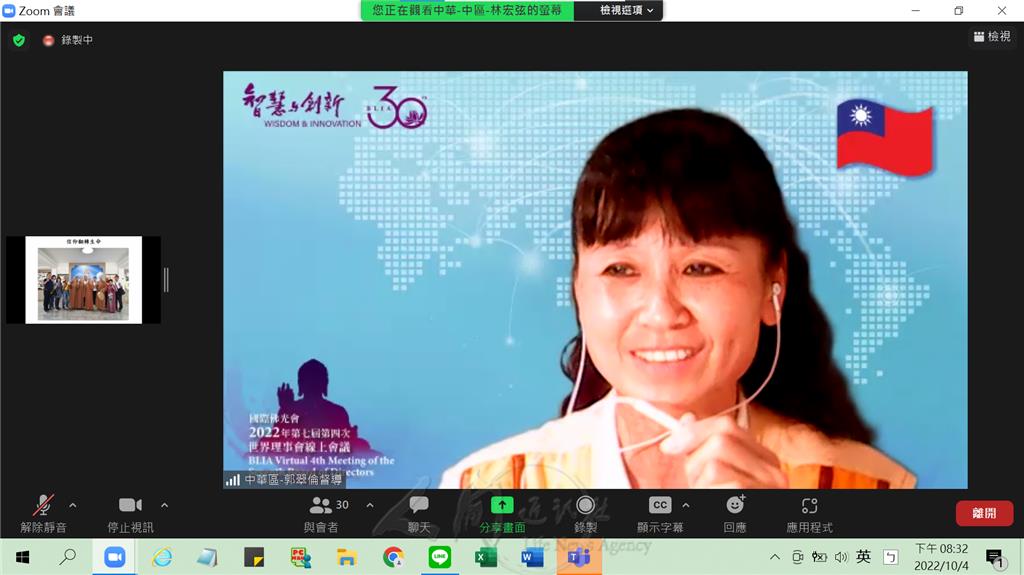Open Windows search magnifier in taskbar
The width and height of the screenshot is (1024, 575).
[x=67, y=557]
